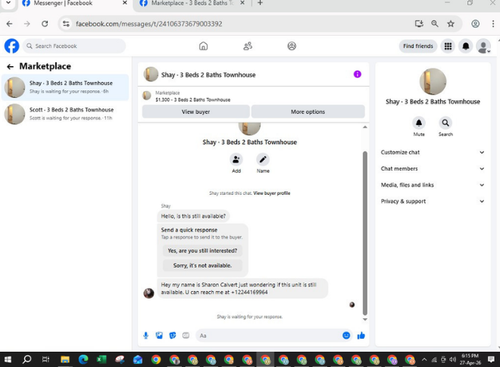Open Task View on the taskbar

pyautogui.click(x=46, y=360)
